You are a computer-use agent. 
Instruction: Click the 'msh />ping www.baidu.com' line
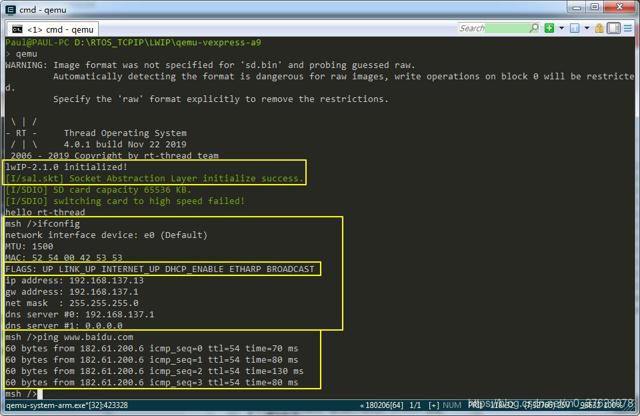coord(69,337)
